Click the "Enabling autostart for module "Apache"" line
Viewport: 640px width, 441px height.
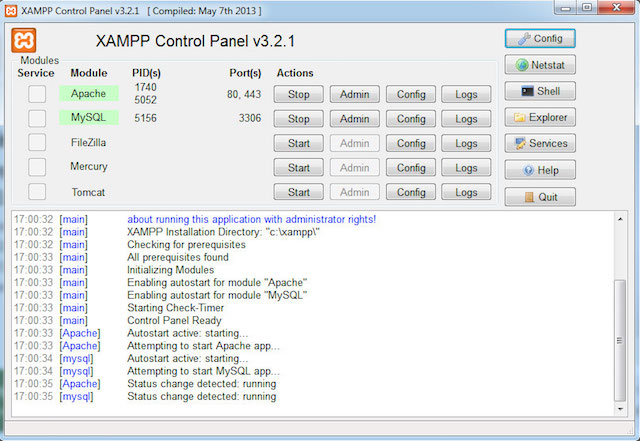coord(217,283)
